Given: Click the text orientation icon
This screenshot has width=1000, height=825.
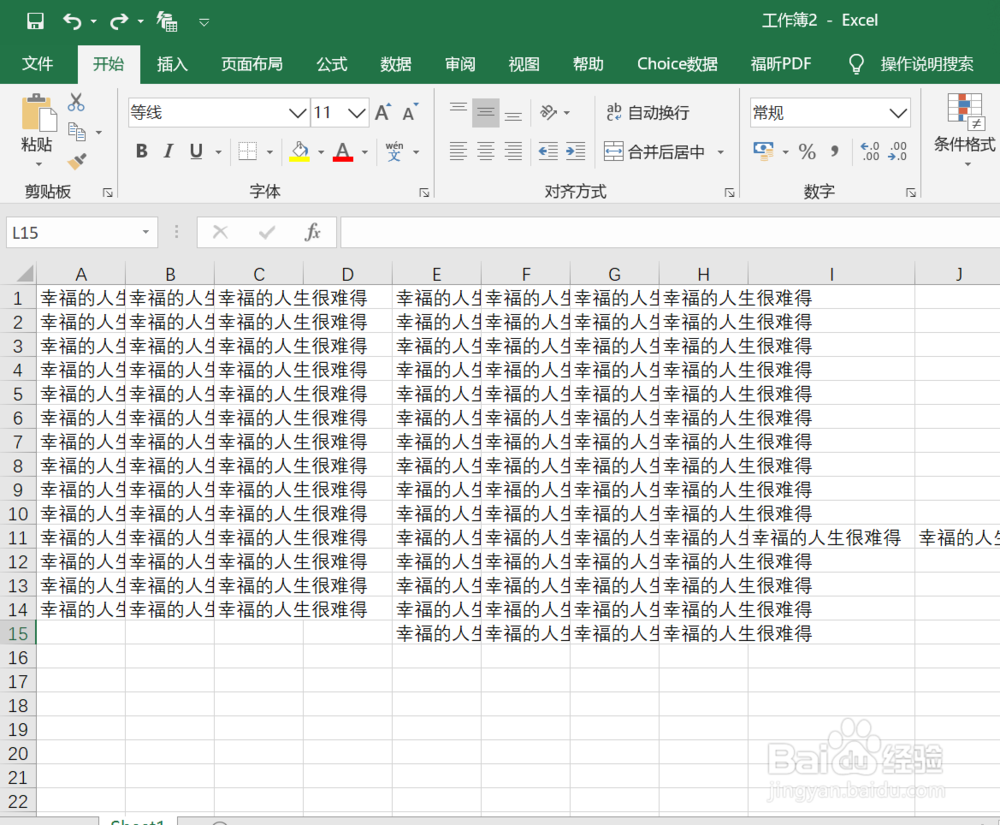Looking at the screenshot, I should [548, 113].
